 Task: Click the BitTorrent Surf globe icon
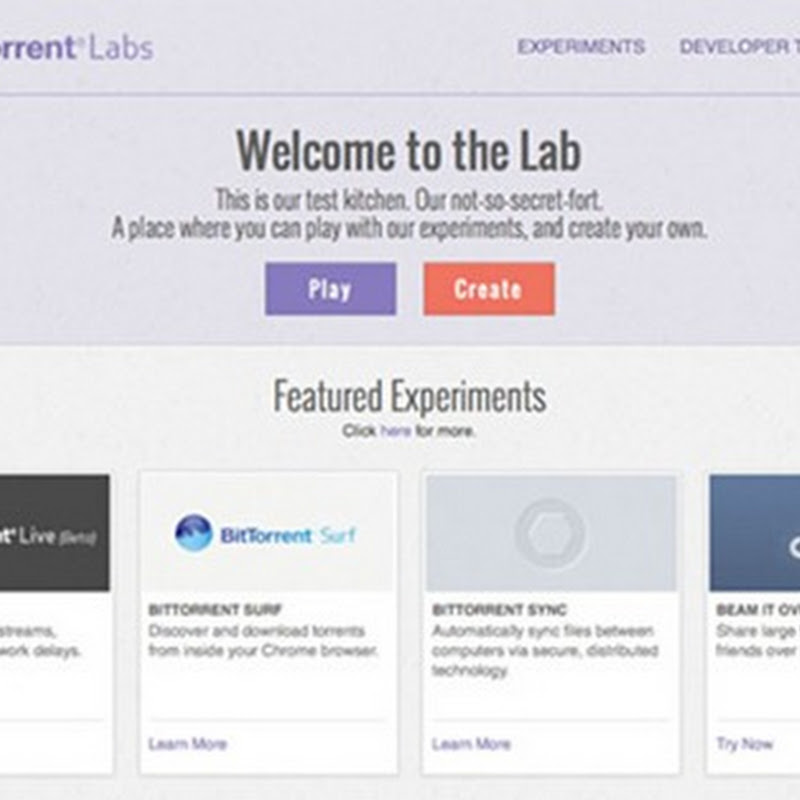pos(194,533)
